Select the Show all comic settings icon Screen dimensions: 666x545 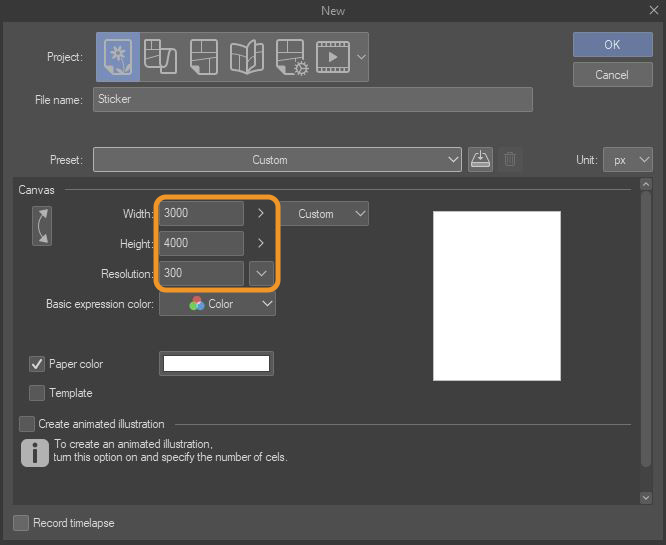(292, 57)
